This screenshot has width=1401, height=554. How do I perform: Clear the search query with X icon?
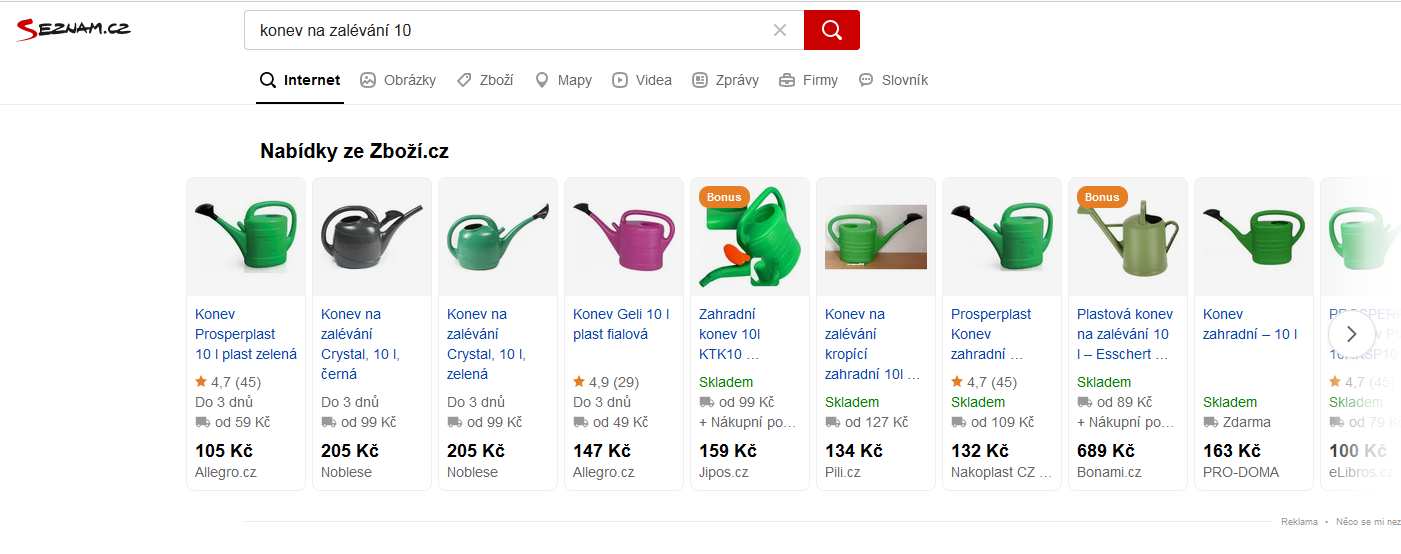780,30
